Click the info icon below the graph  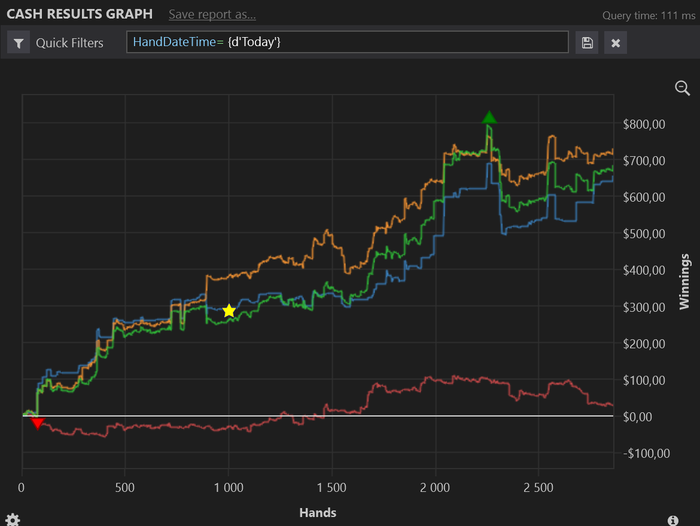tap(673, 520)
